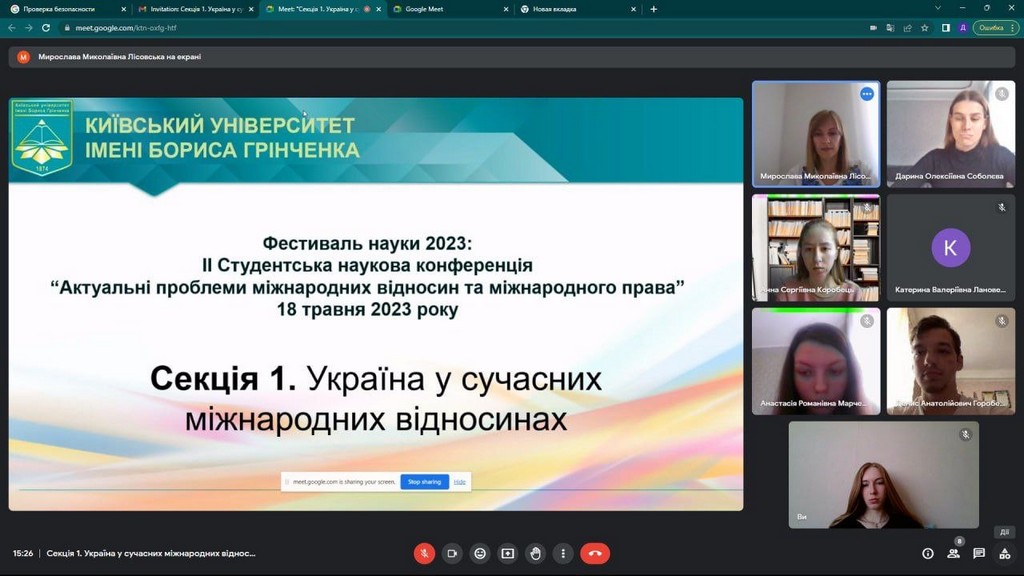Open the meeting details info icon

click(927, 553)
